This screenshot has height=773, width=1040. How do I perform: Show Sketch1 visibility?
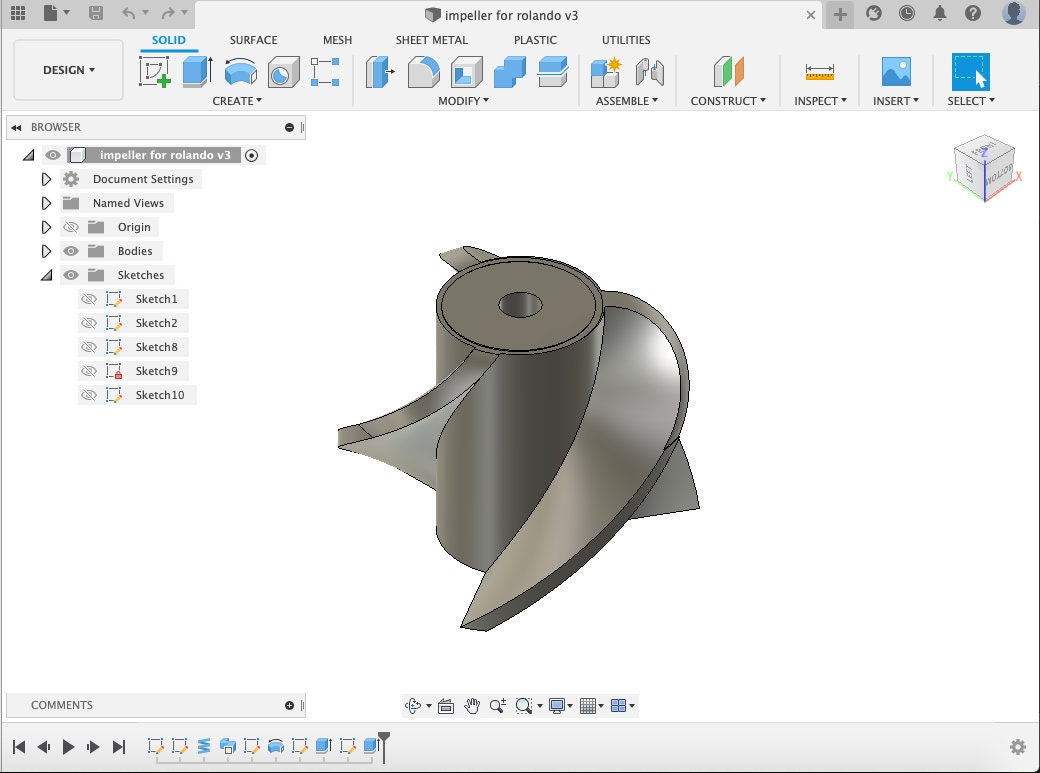click(88, 299)
